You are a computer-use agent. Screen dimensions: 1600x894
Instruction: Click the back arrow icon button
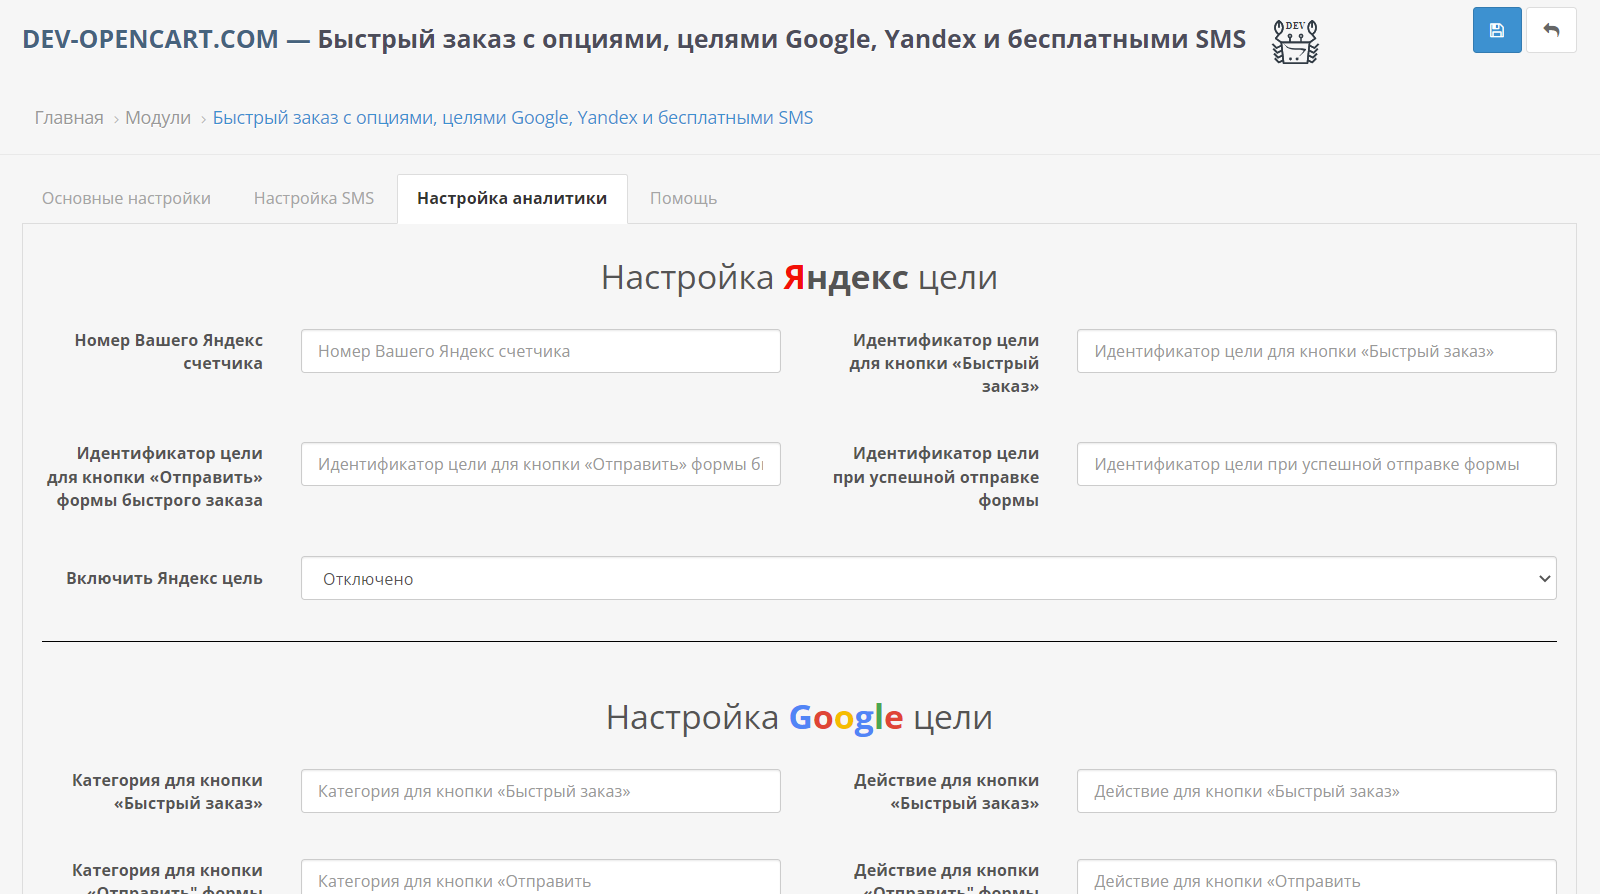click(1551, 30)
